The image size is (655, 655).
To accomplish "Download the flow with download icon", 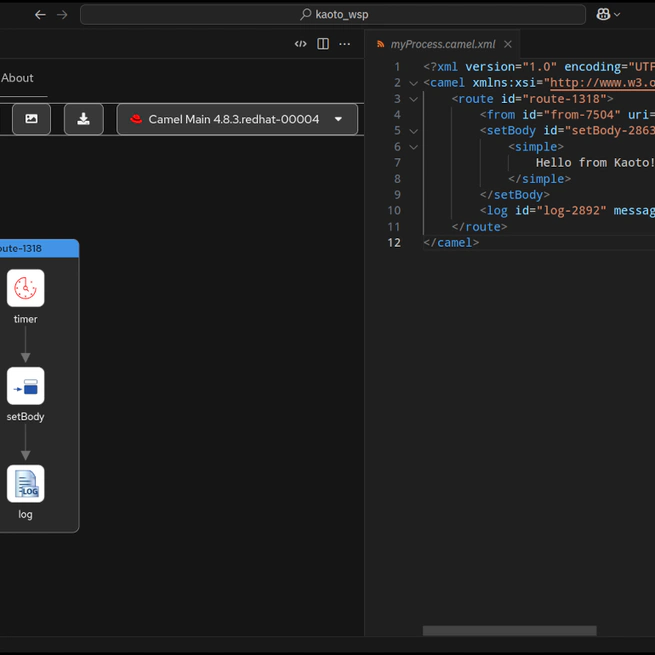I will (x=84, y=119).
